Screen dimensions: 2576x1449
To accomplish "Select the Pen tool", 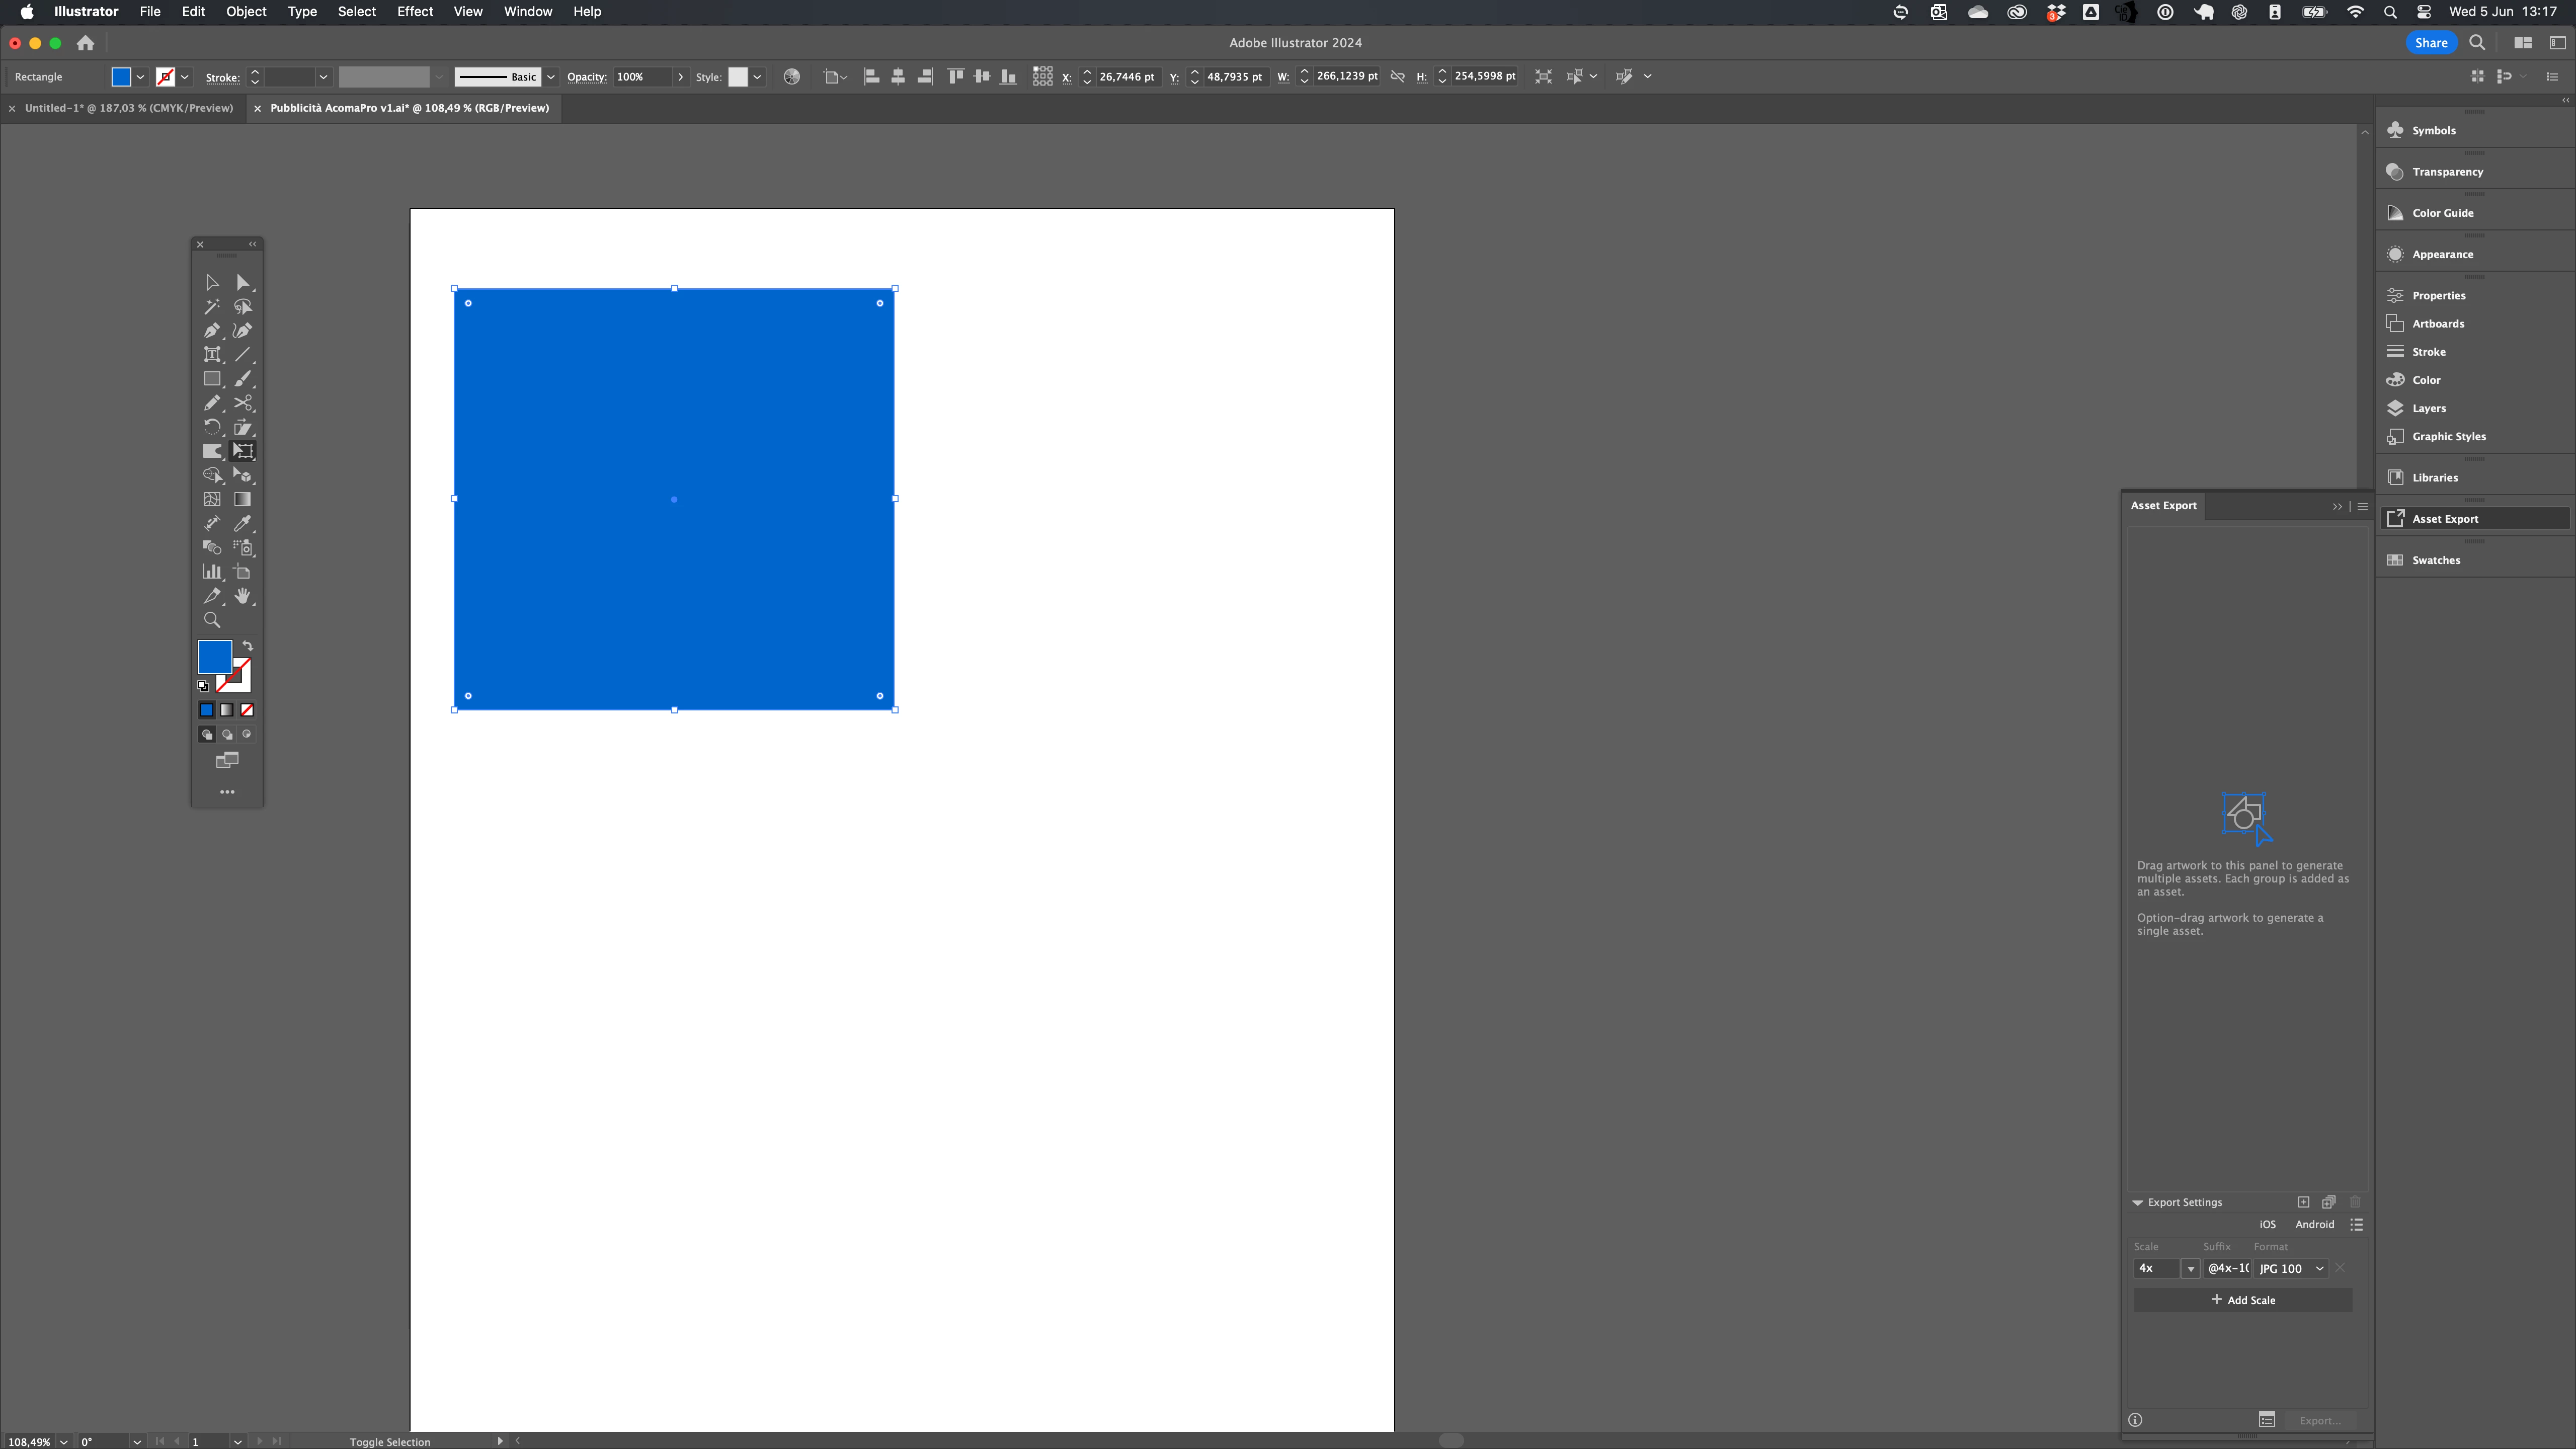I will click(x=212, y=331).
